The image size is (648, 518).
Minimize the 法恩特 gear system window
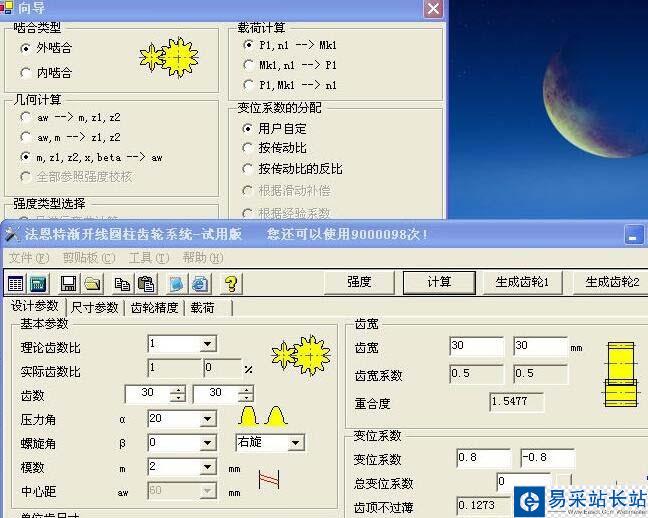pyautogui.click(x=634, y=235)
